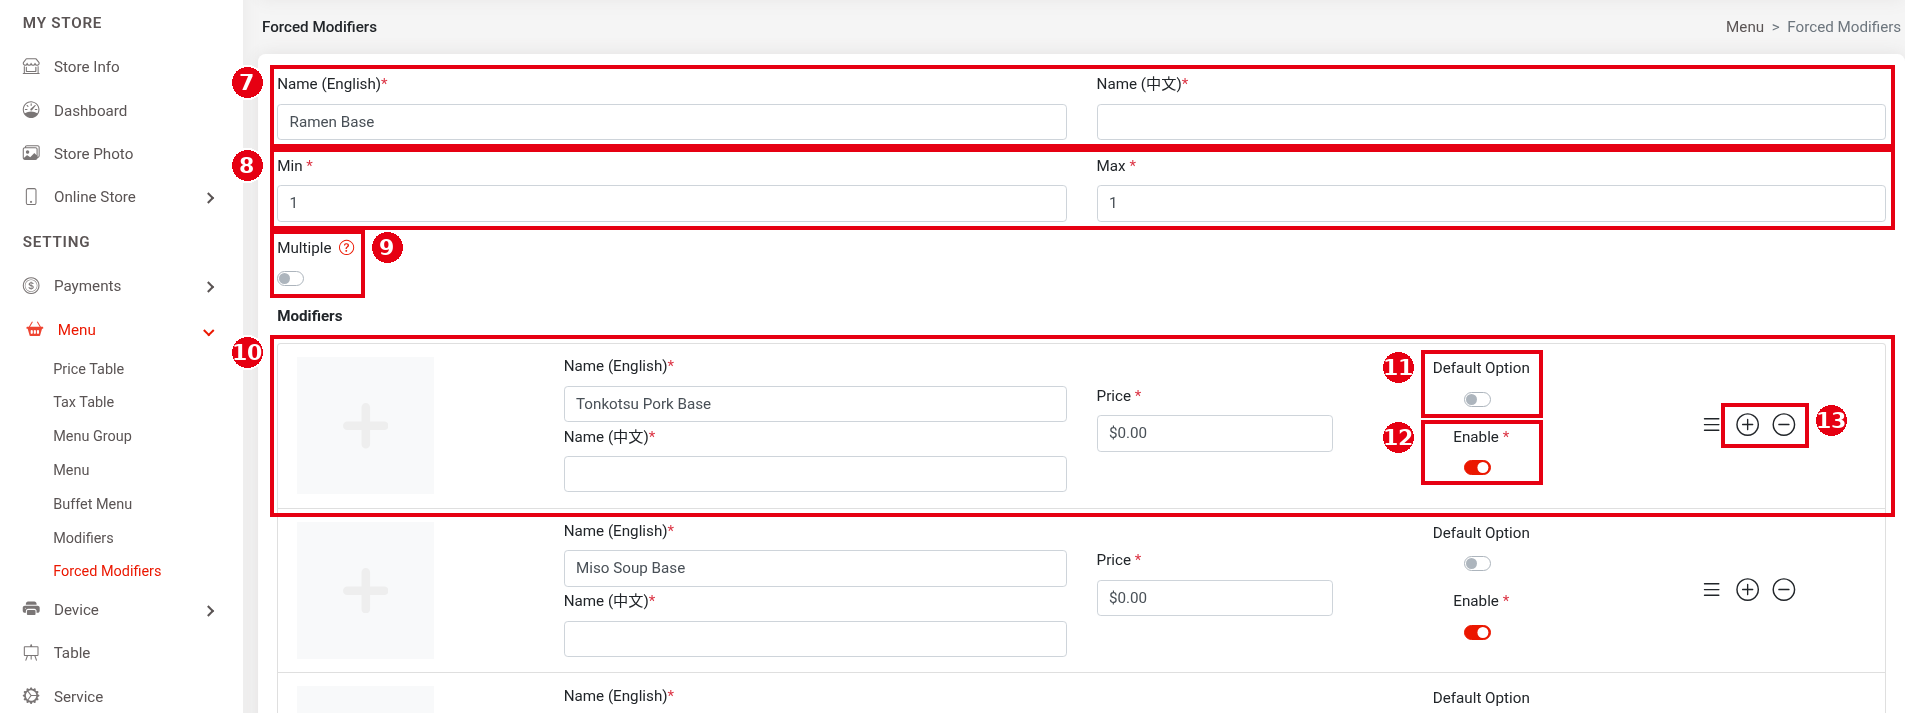Image resolution: width=1905 pixels, height=713 pixels.
Task: Remove the Miso Soup Base modifier row
Action: pos(1783,590)
